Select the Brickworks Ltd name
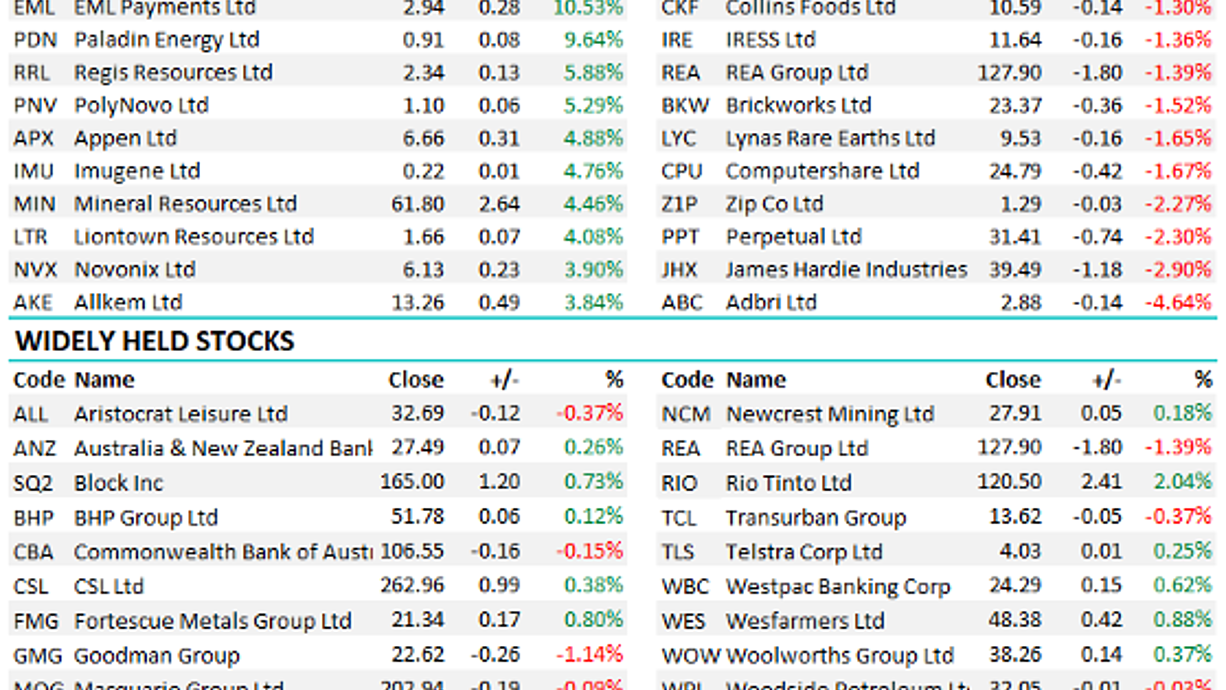Viewport: 1226px width, 690px height. (x=798, y=106)
